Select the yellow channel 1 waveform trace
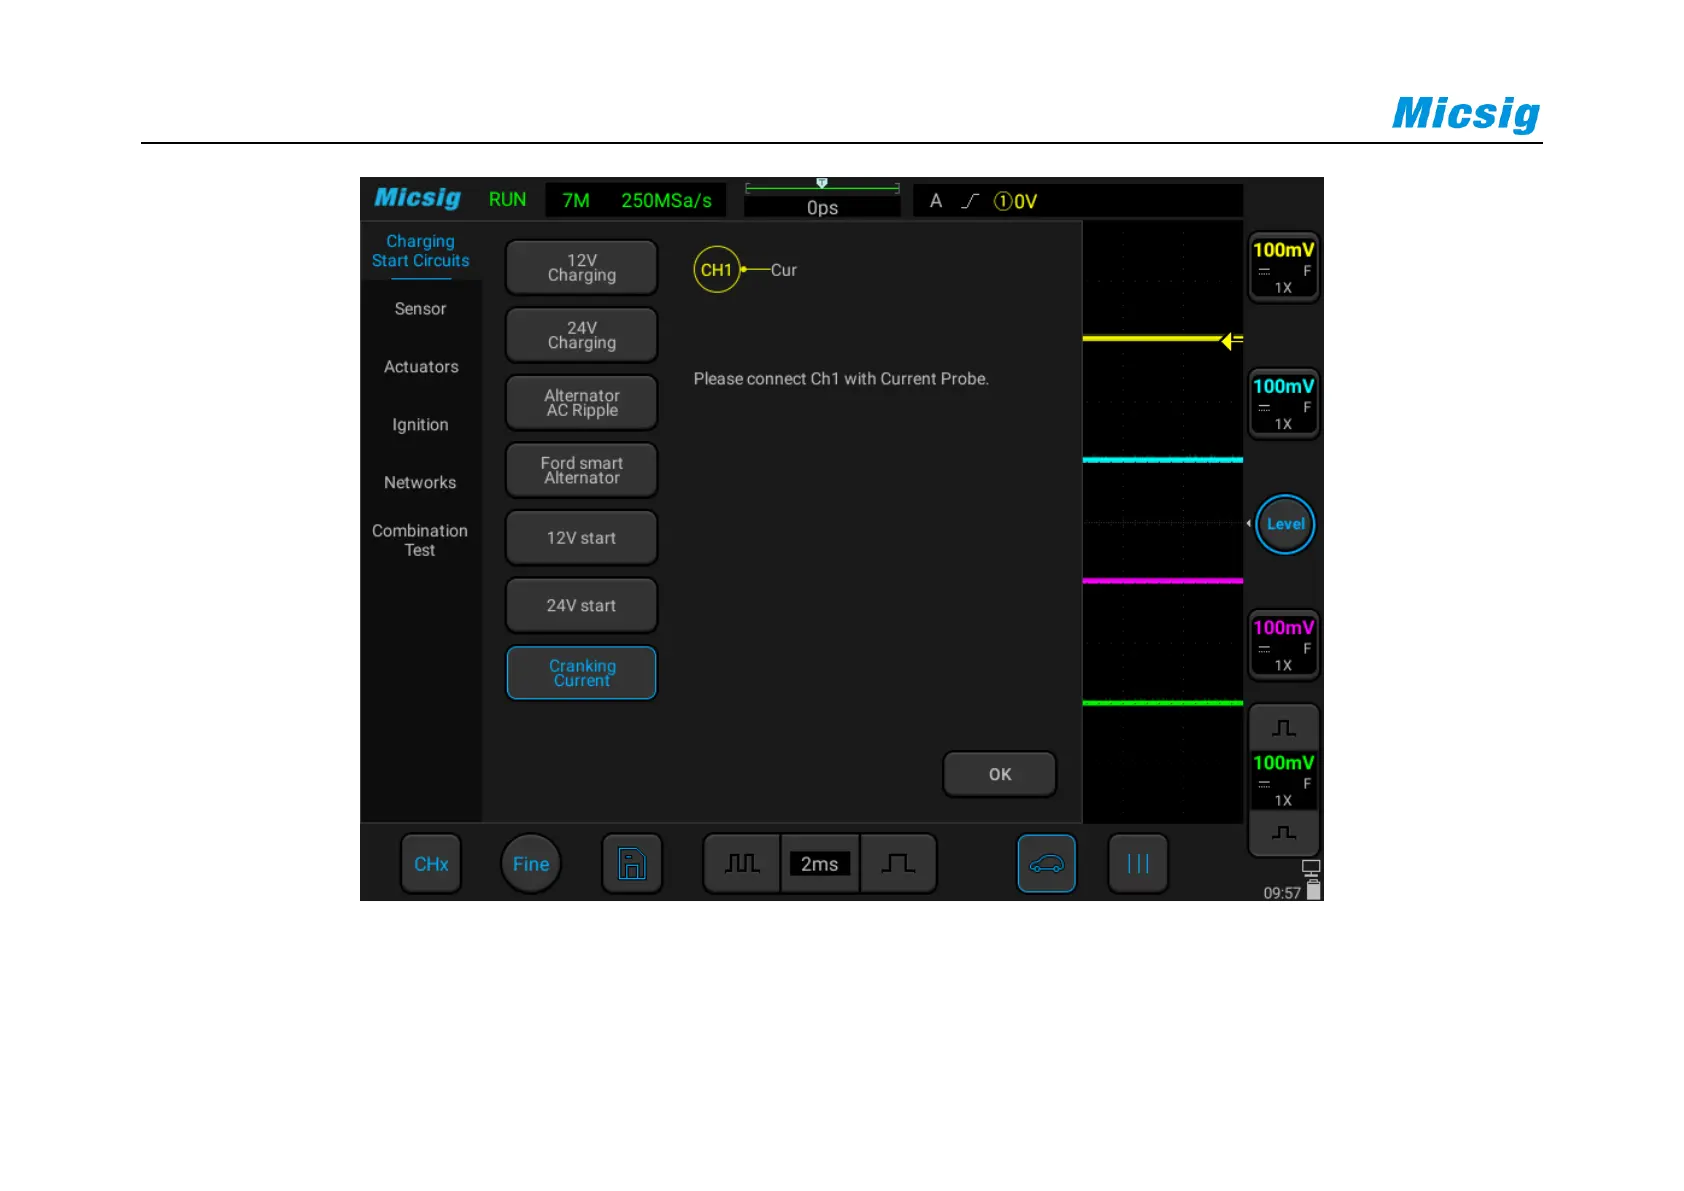 [1152, 339]
